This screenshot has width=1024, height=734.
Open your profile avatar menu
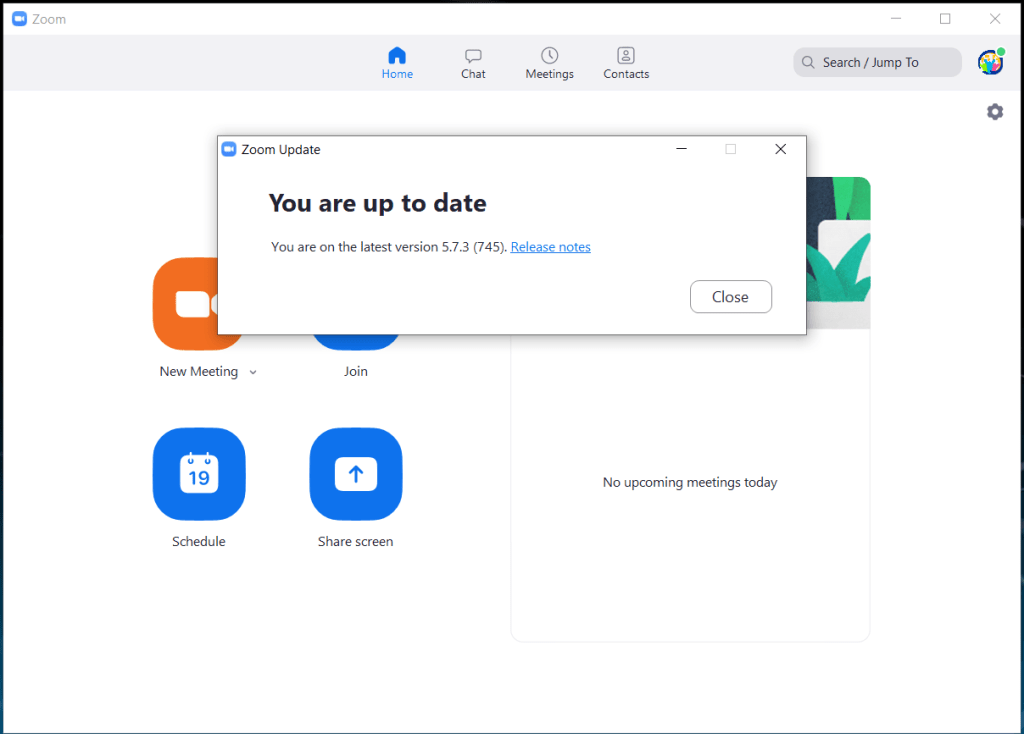pos(989,62)
